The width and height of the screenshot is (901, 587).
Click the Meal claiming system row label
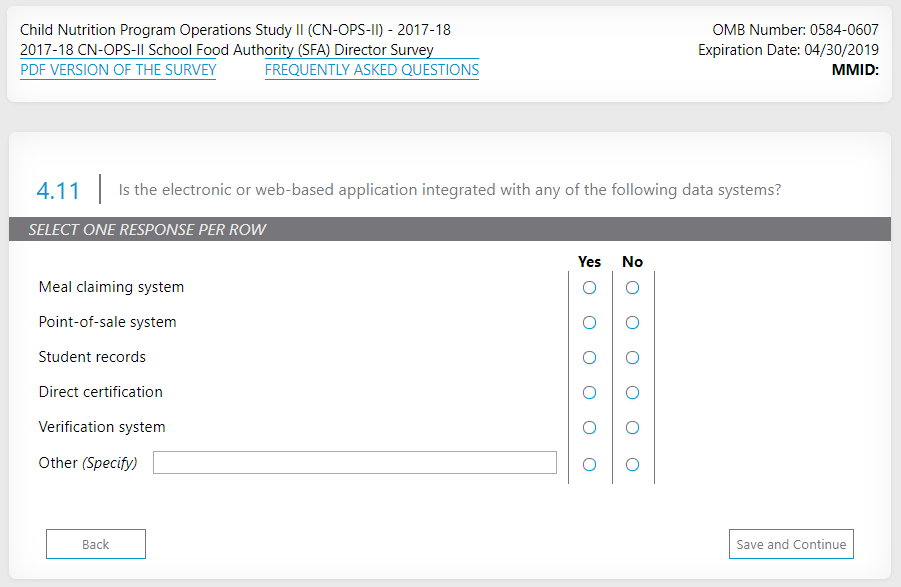(111, 287)
